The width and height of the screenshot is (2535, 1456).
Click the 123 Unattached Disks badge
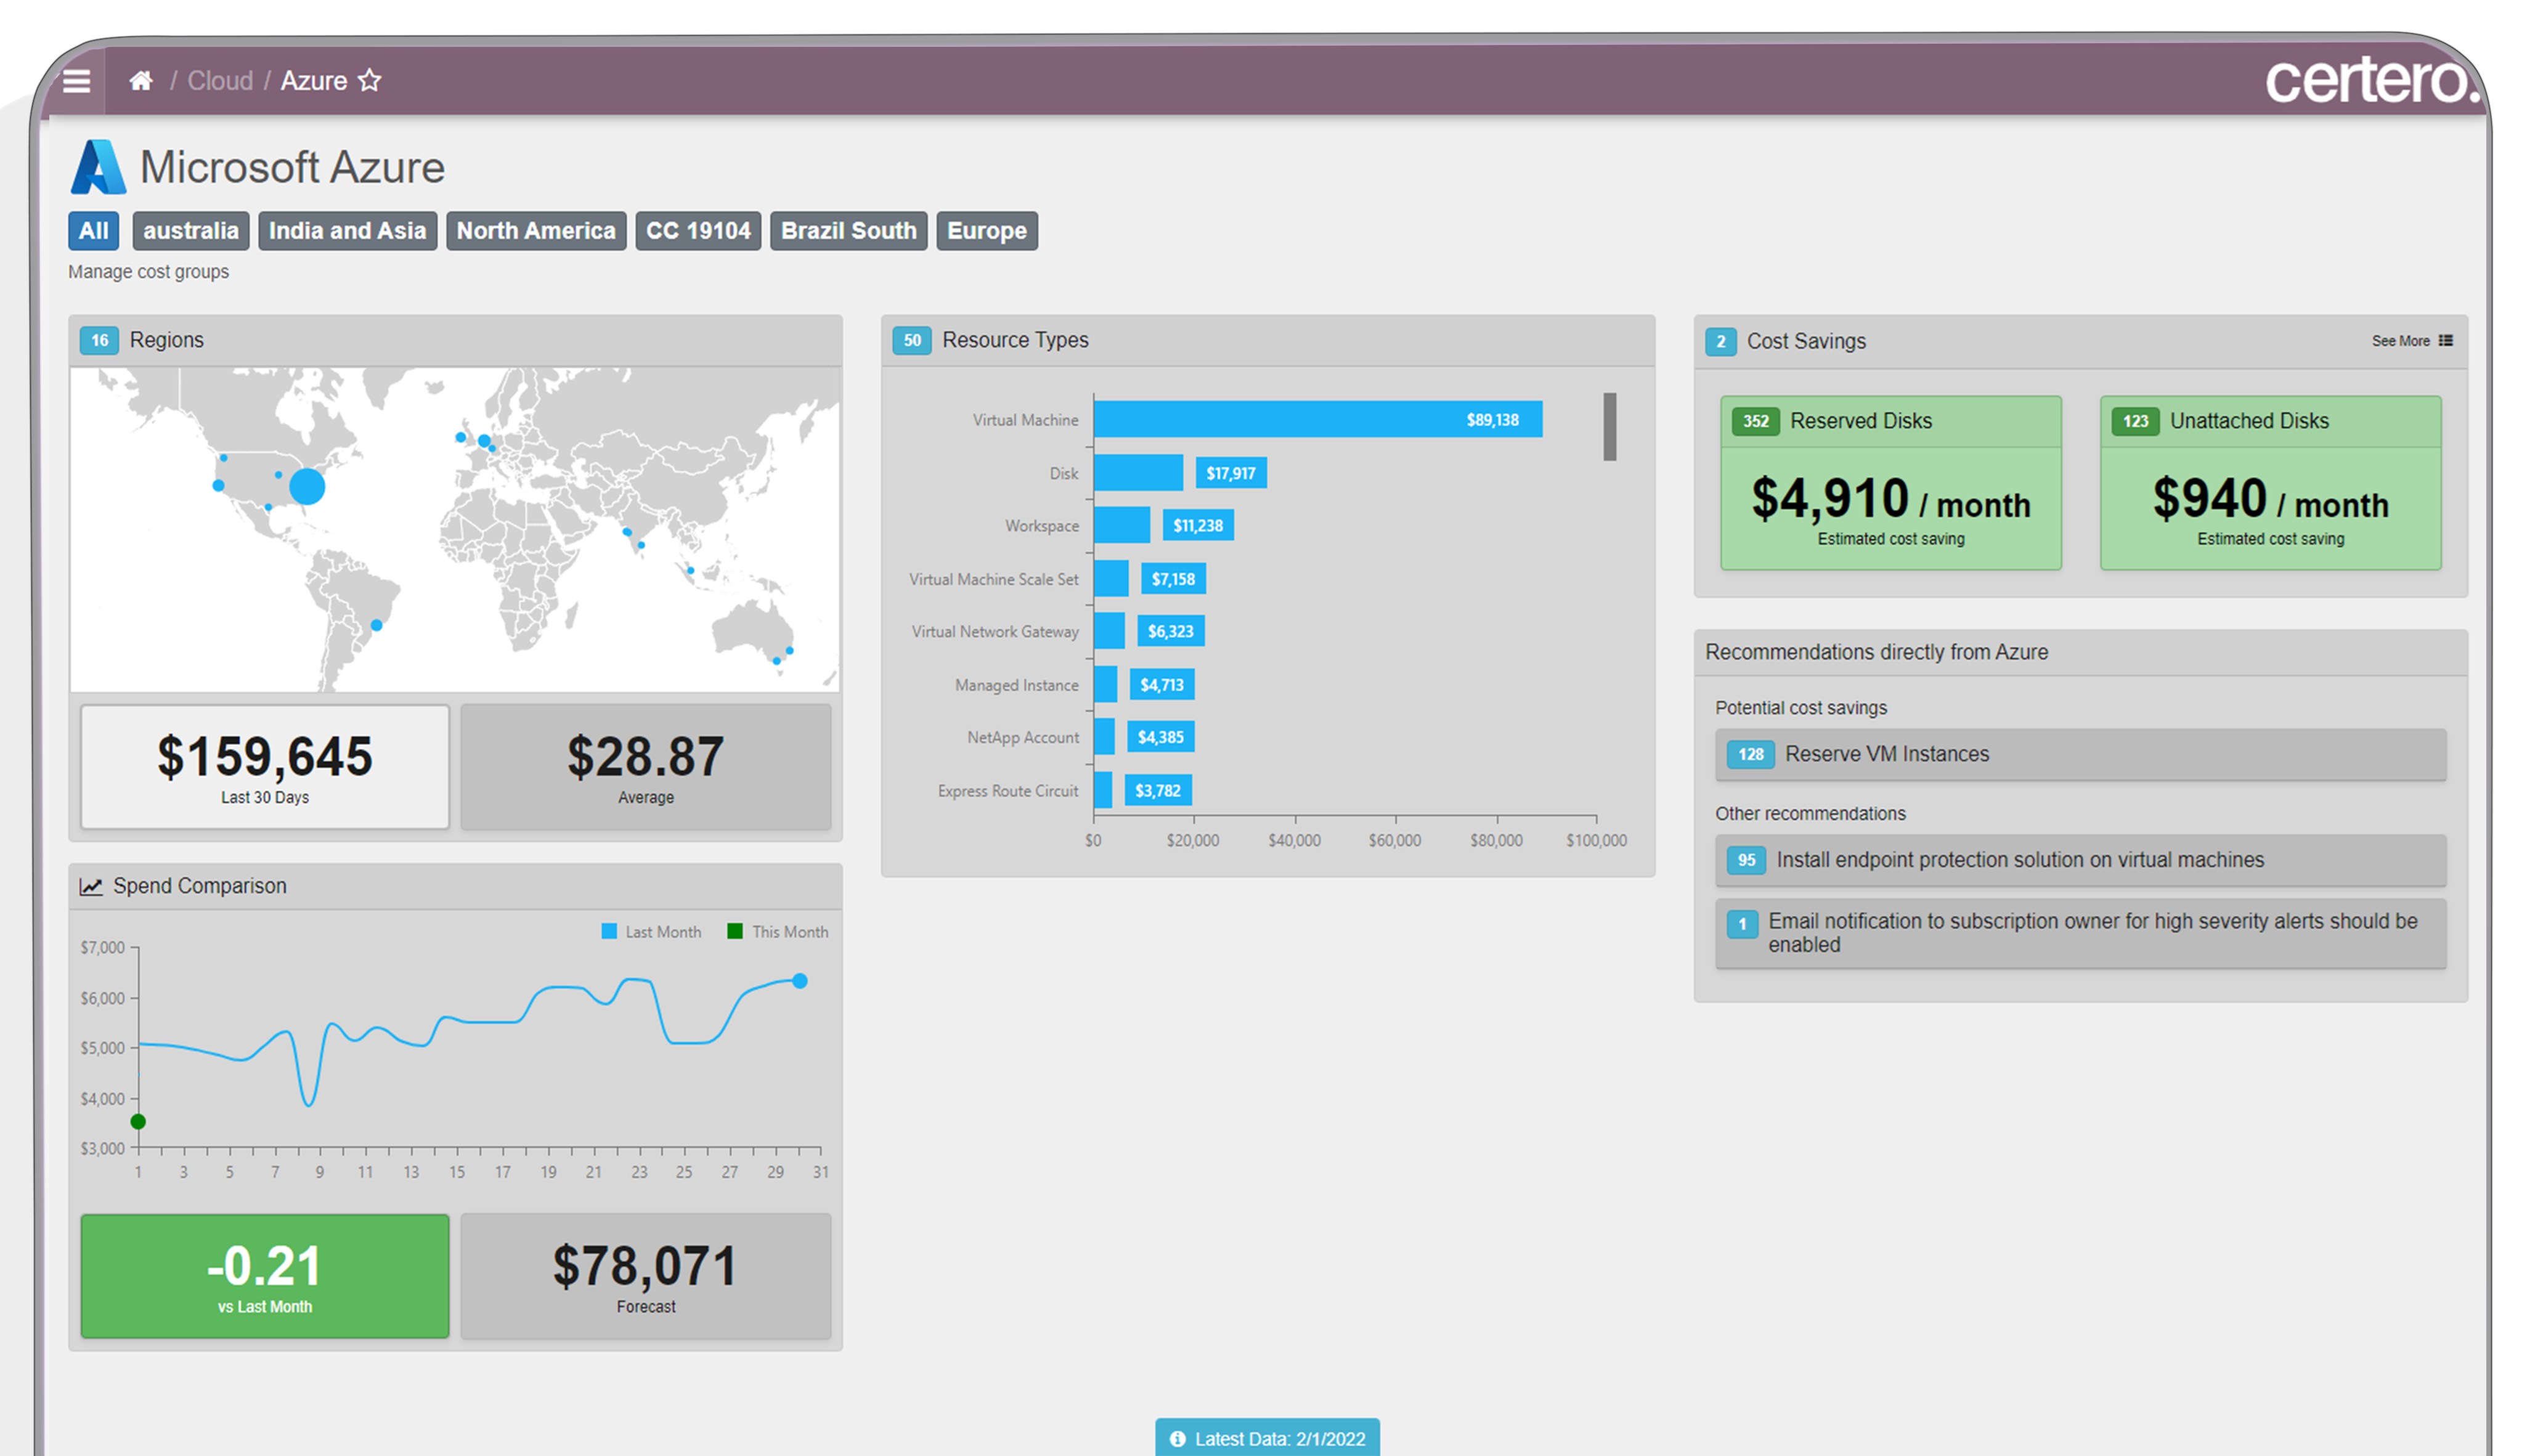pyautogui.click(x=2136, y=421)
